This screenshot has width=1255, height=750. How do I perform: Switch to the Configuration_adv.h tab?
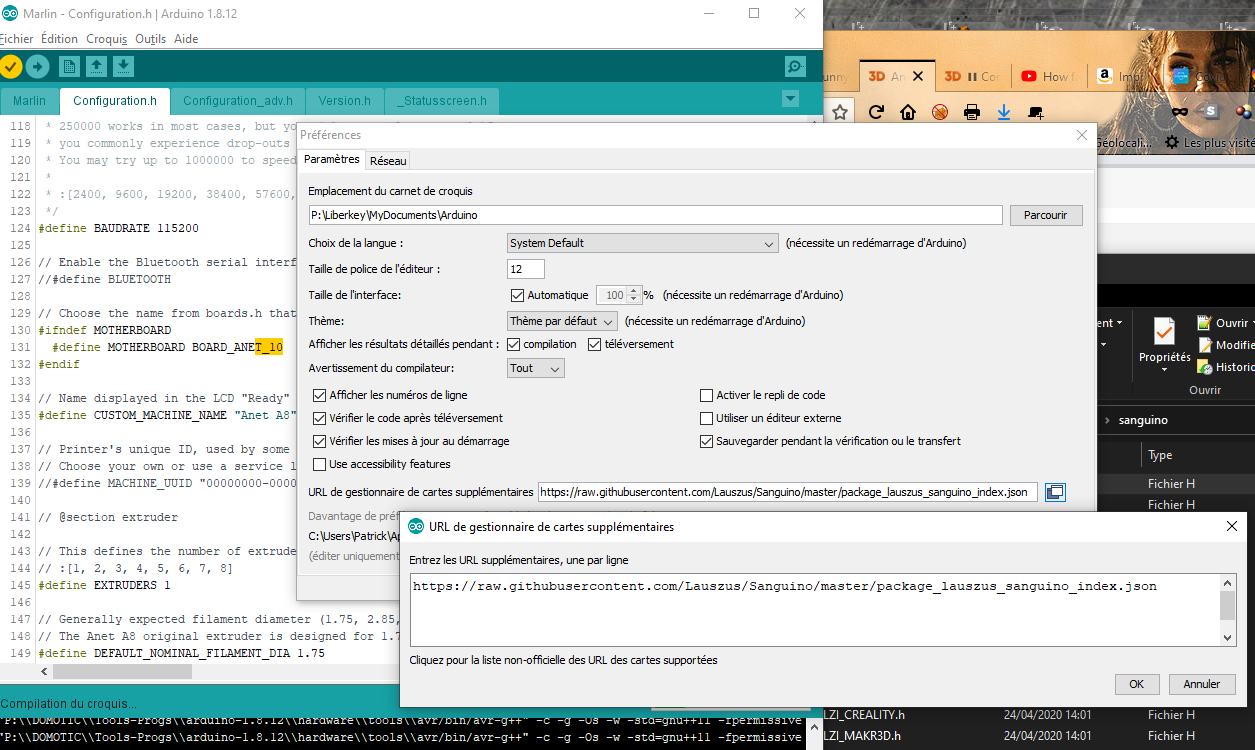pos(238,101)
